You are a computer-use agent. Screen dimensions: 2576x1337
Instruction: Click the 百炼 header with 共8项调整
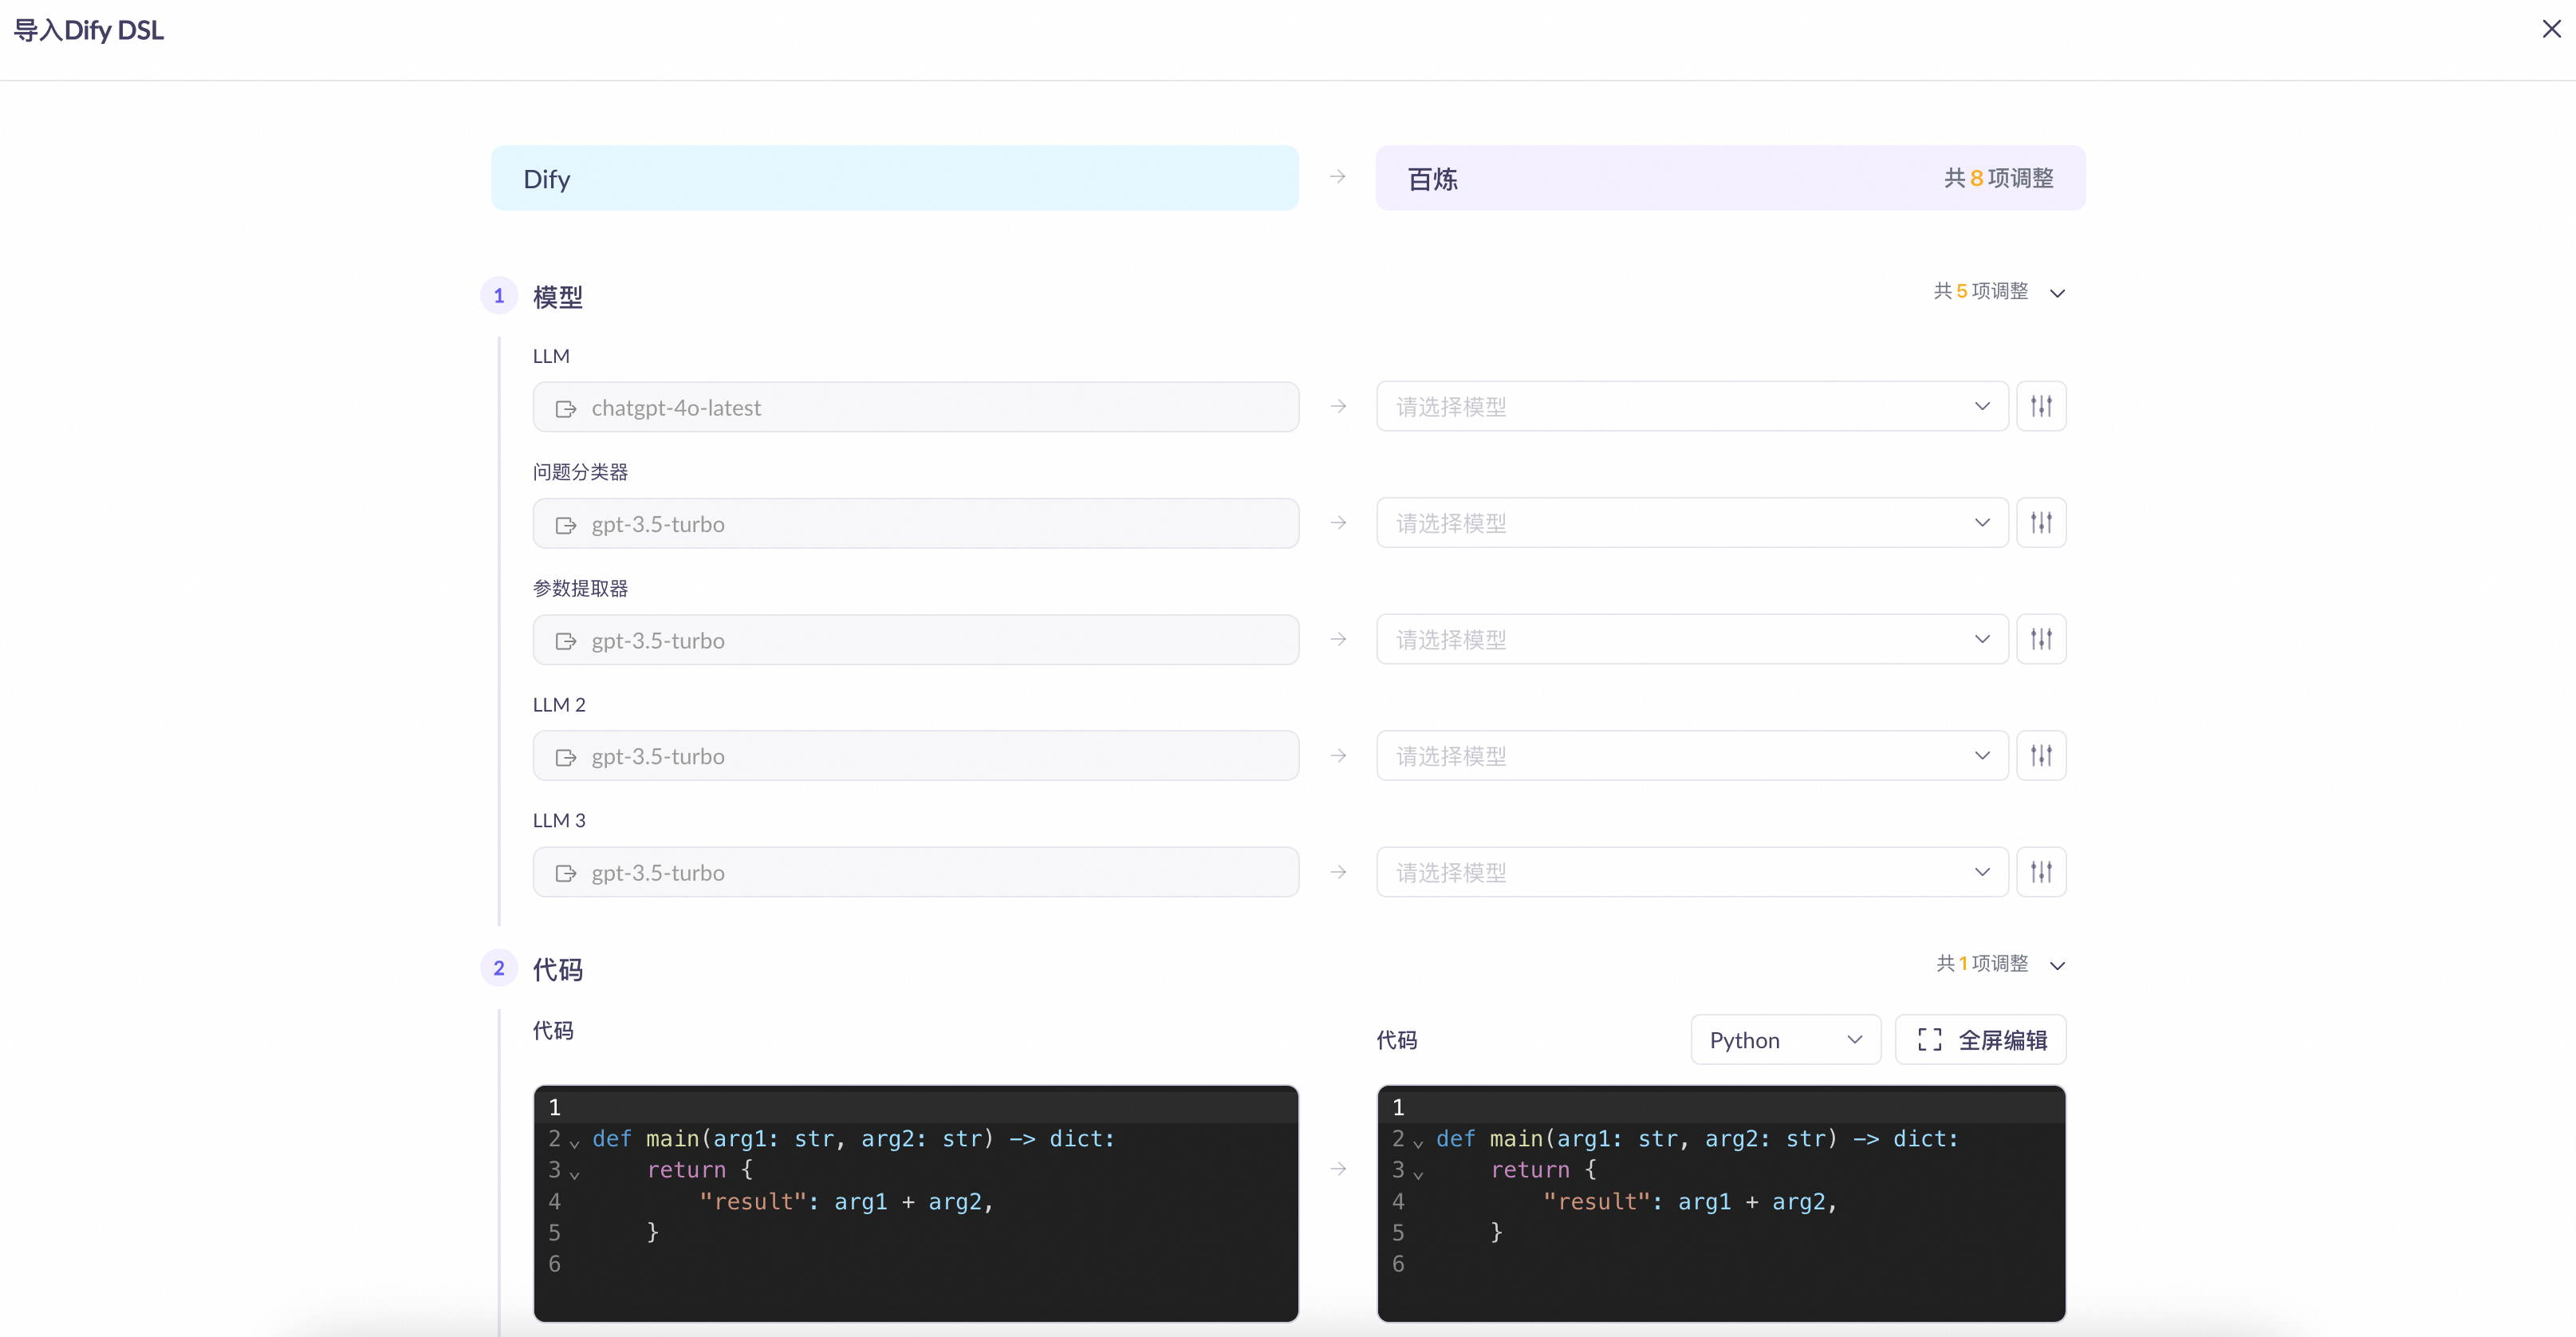pos(1730,178)
